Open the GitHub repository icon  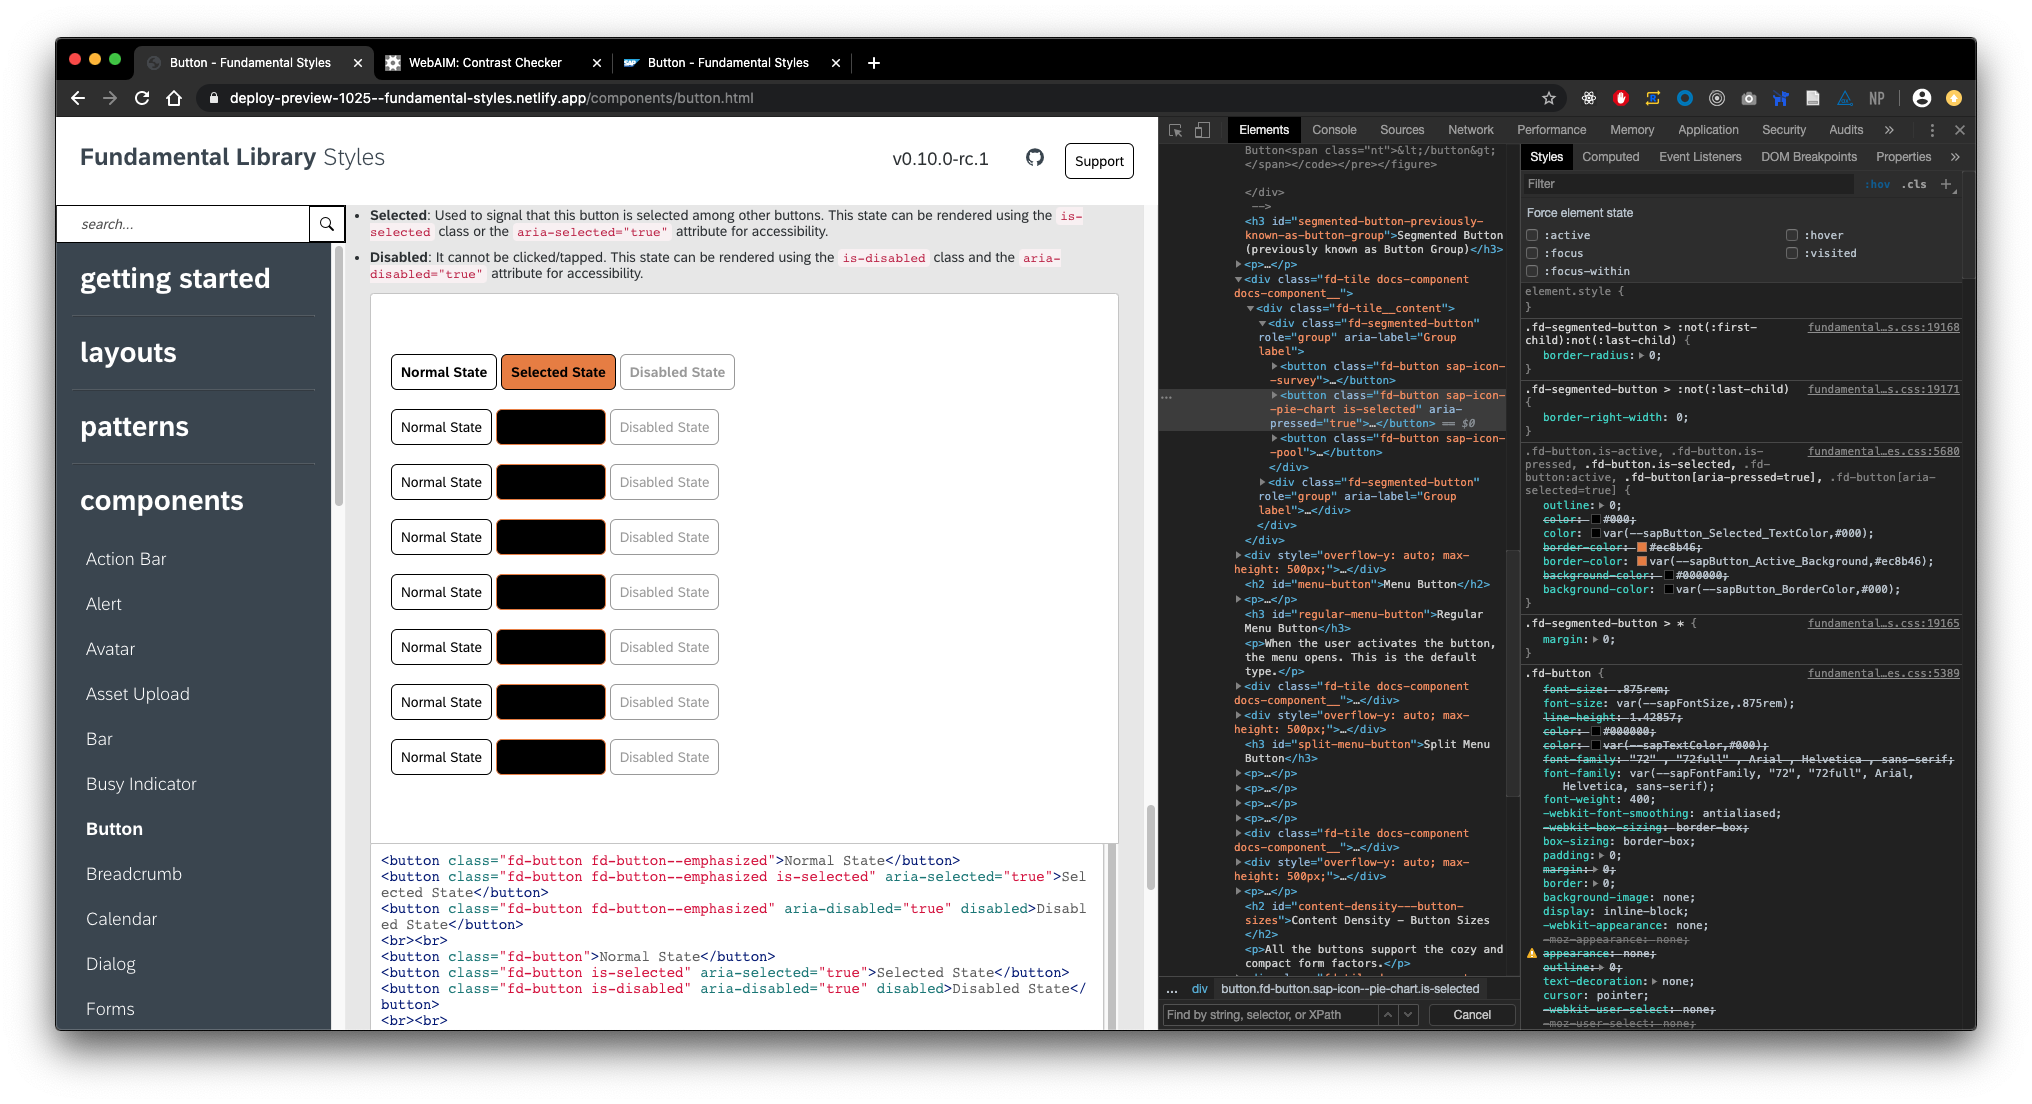[x=1035, y=158]
